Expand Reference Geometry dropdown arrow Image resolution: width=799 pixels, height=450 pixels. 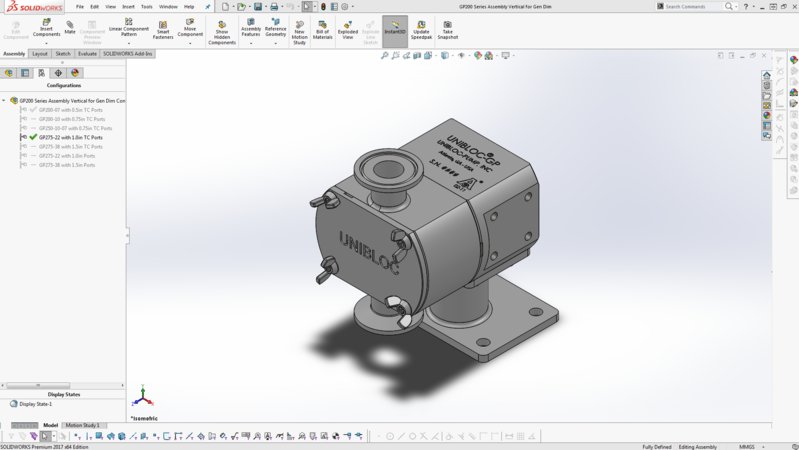(x=275, y=43)
